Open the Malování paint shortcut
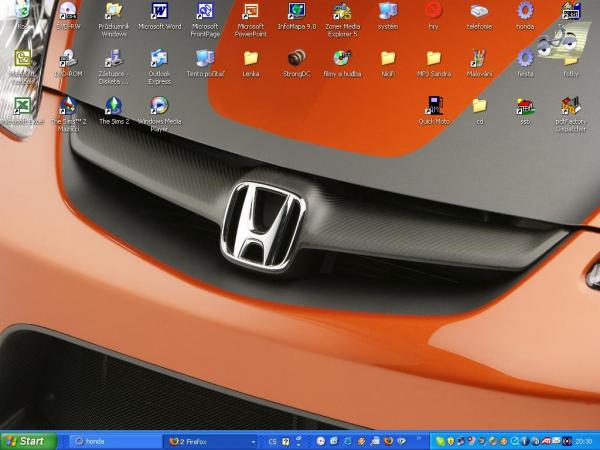 tap(479, 59)
